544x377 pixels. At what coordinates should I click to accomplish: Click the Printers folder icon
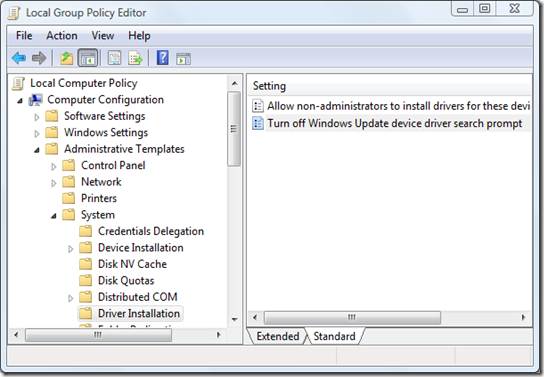(x=68, y=198)
